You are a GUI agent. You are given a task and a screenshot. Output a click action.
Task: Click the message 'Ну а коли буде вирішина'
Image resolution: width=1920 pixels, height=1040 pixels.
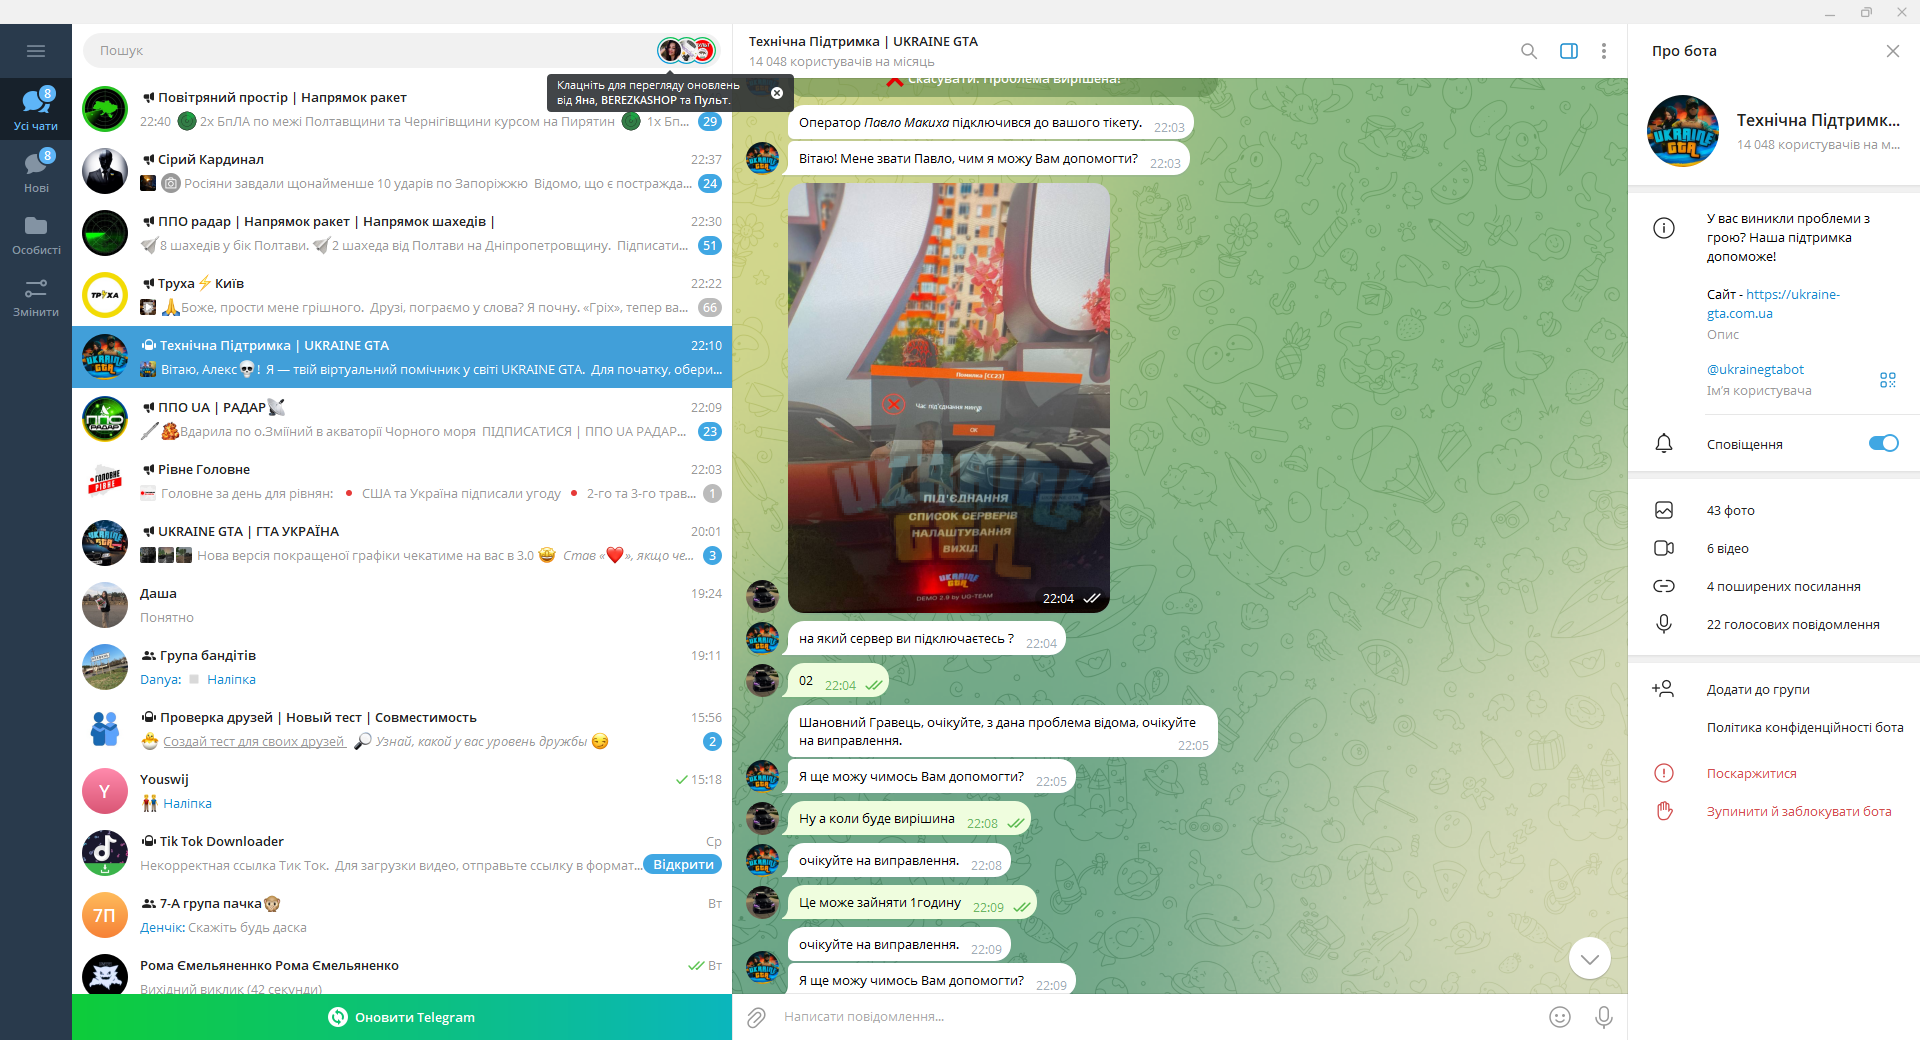coord(909,818)
